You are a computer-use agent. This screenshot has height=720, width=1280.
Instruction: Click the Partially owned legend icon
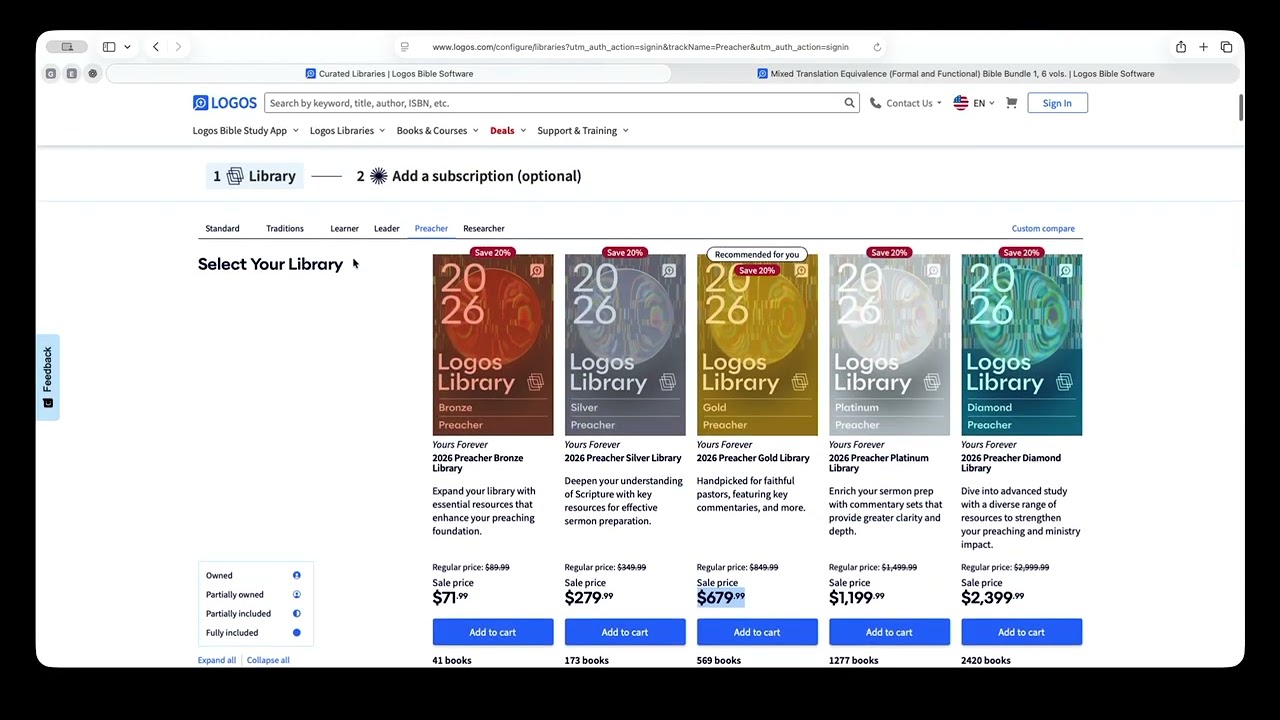coord(296,594)
